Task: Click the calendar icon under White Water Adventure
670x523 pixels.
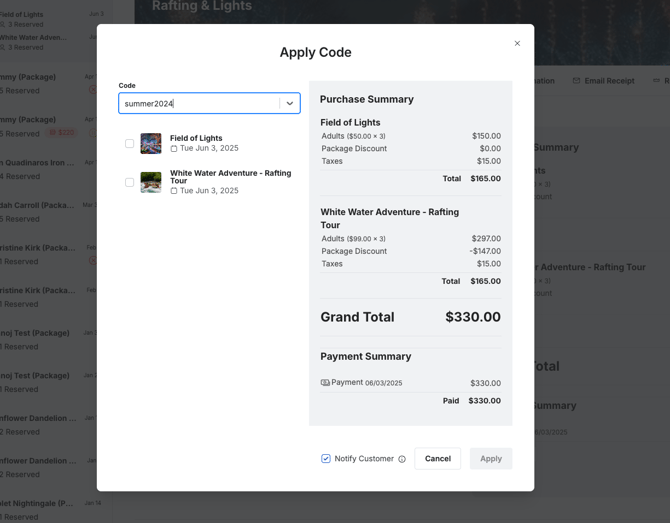Action: coord(174,191)
